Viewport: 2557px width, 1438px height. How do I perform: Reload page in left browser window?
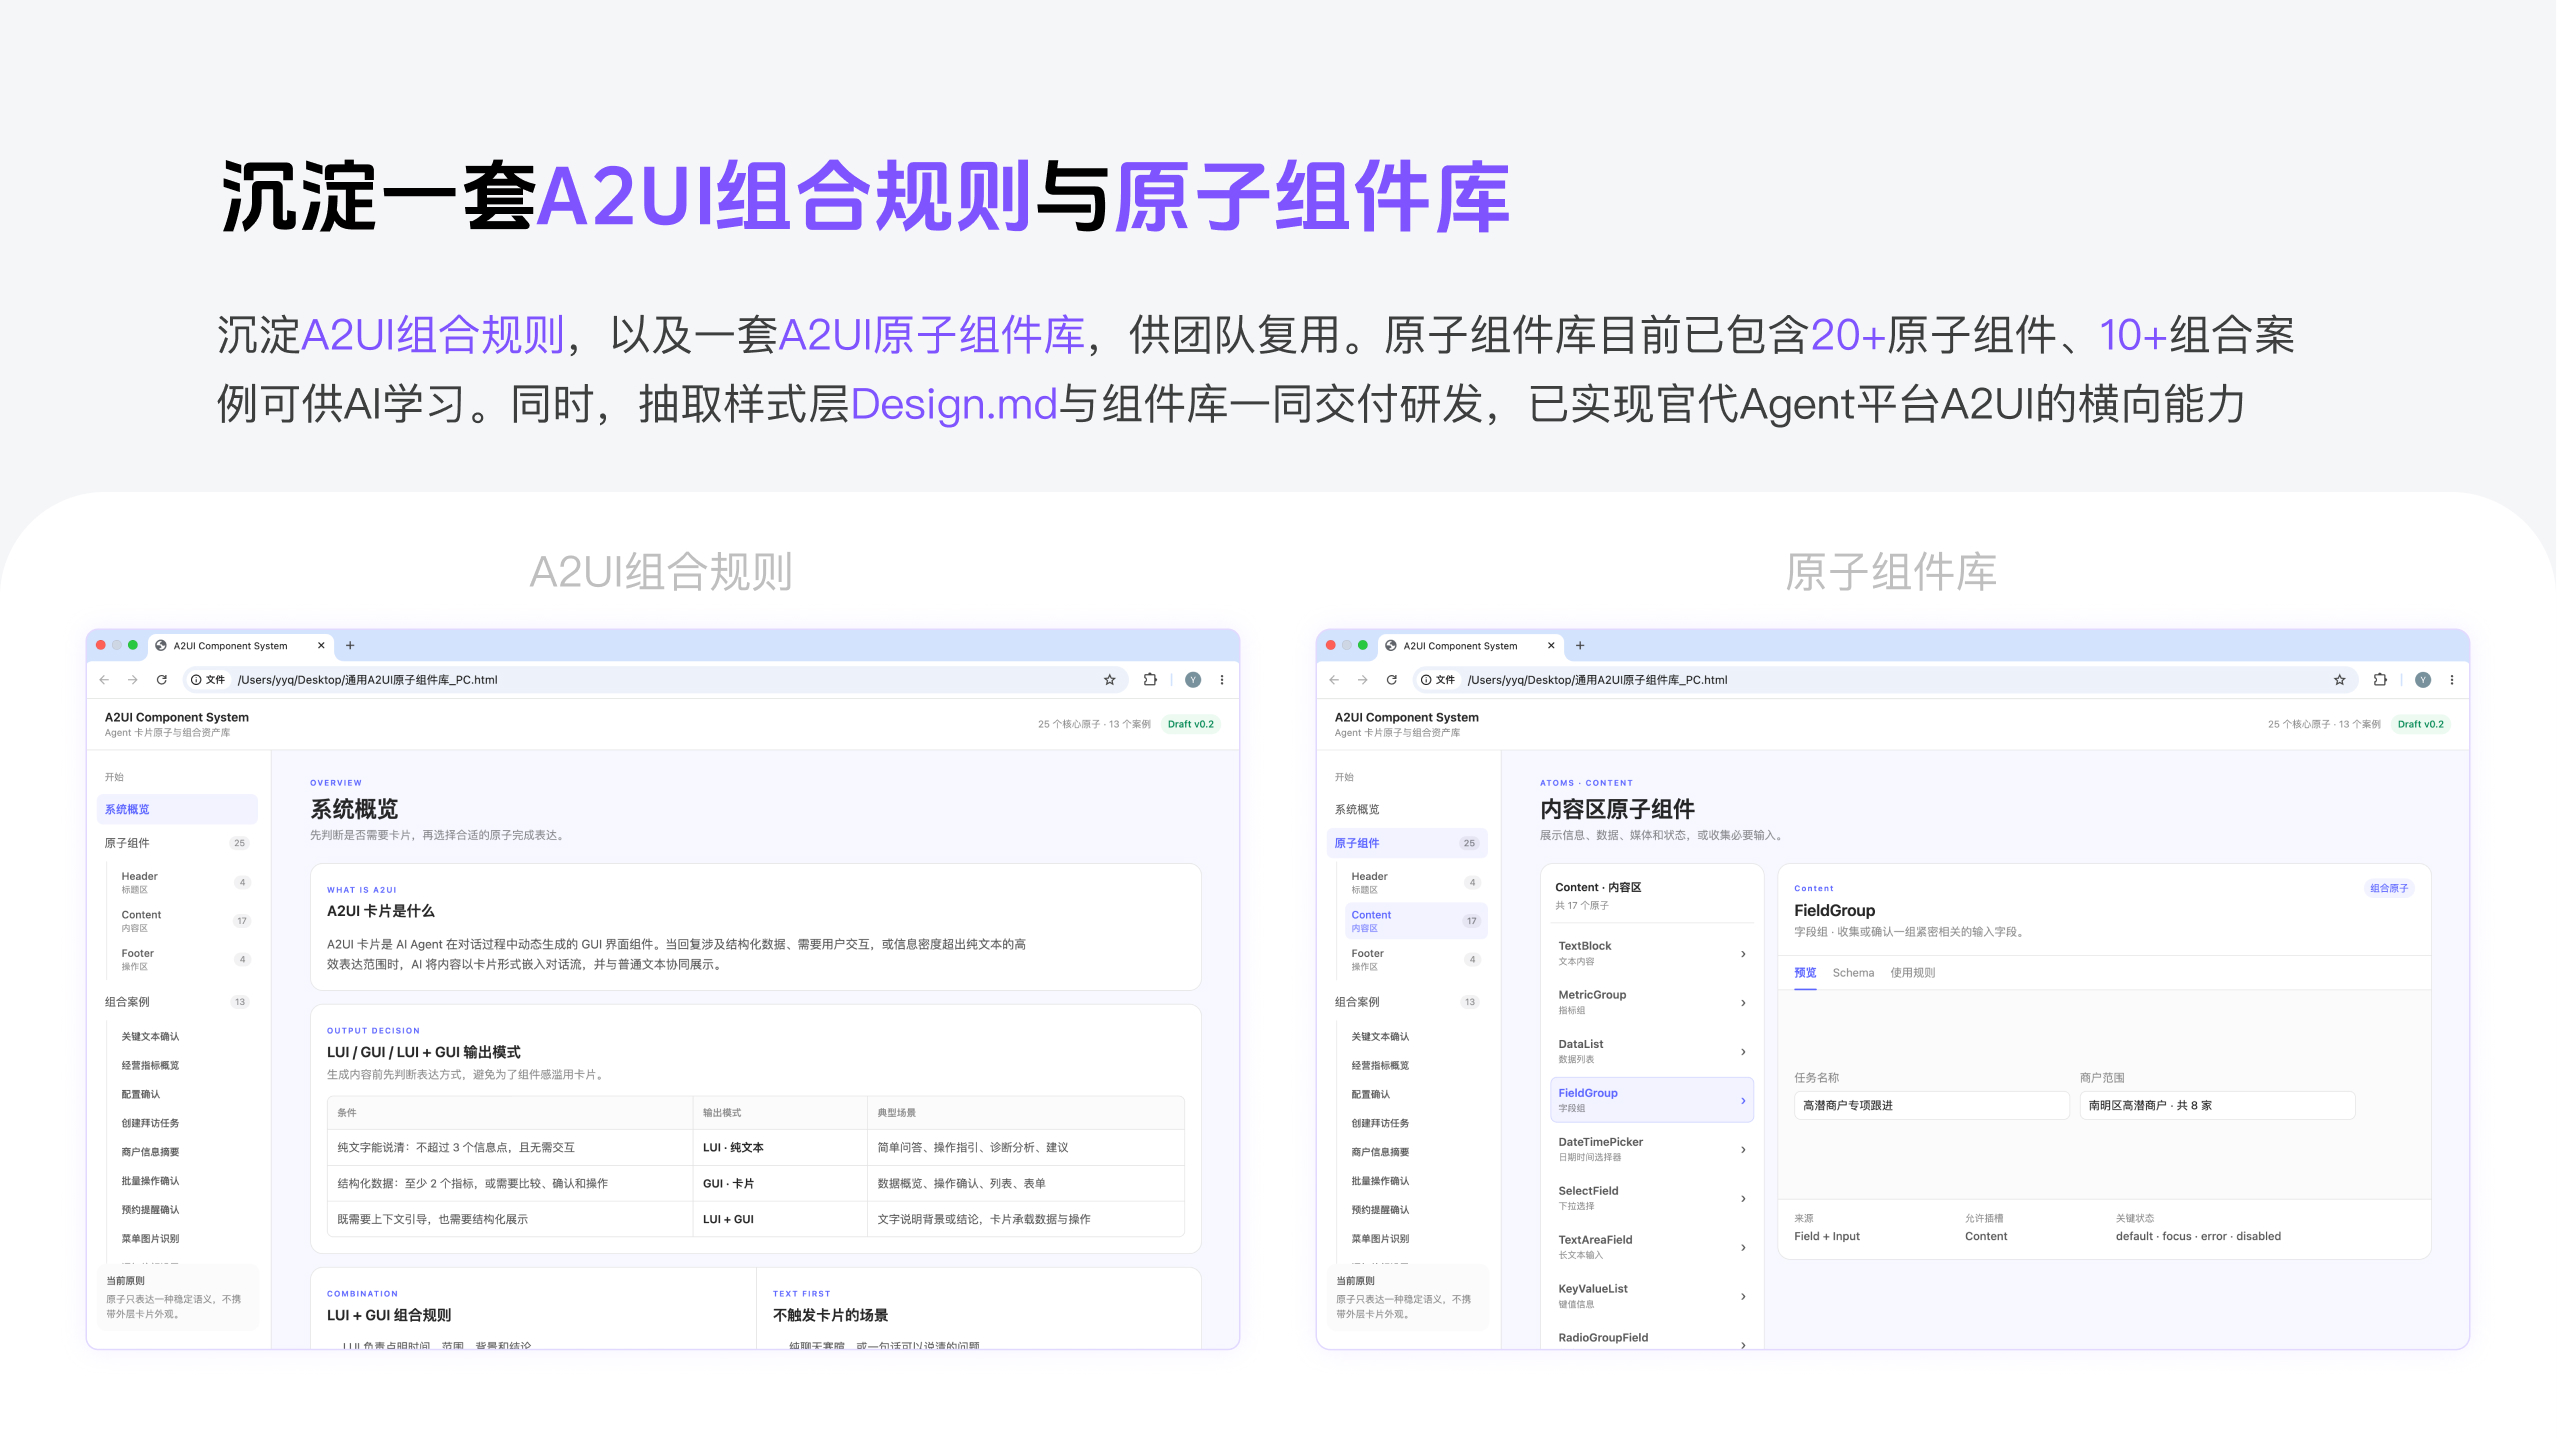(x=162, y=680)
